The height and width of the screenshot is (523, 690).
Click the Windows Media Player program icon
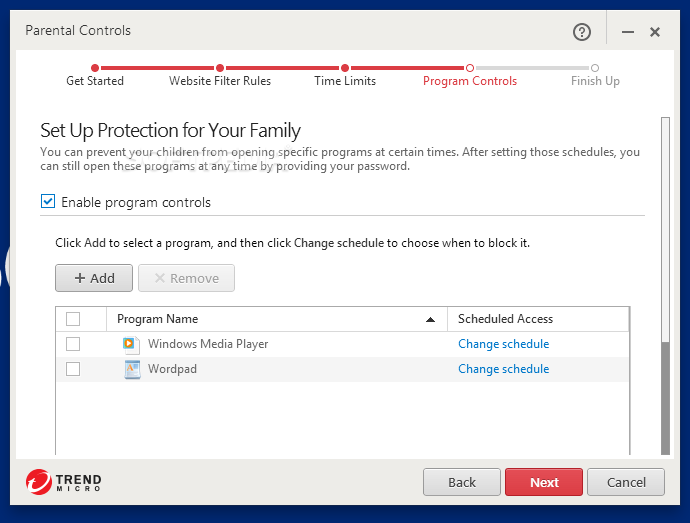(x=131, y=344)
